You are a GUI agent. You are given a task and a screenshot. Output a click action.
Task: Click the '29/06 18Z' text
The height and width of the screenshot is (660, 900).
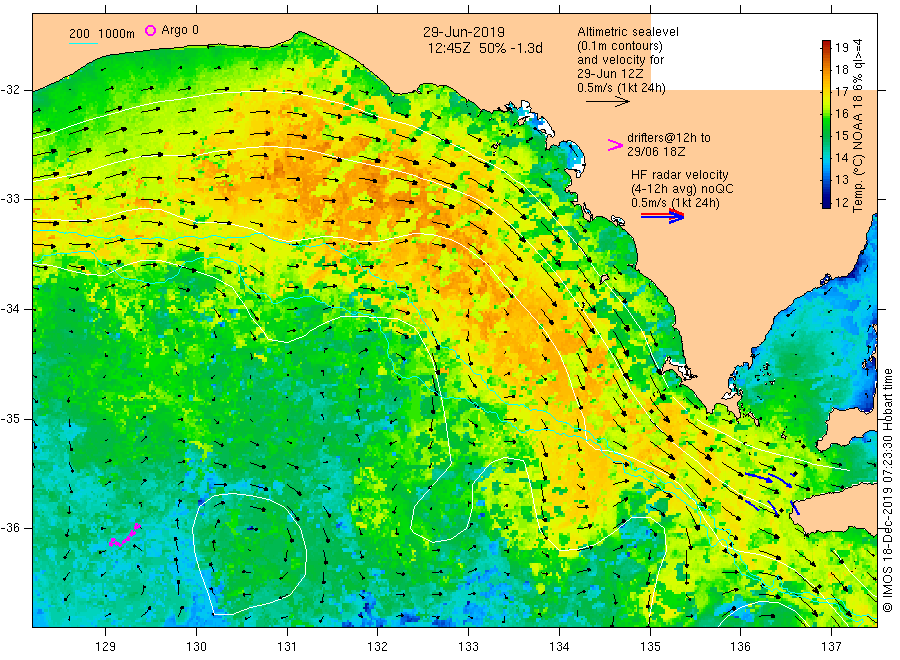tap(655, 152)
